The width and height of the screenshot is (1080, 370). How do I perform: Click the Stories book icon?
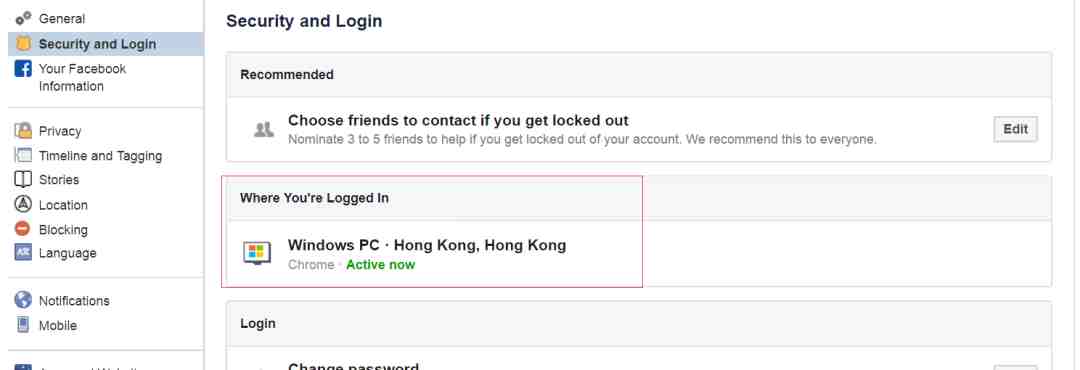(23, 179)
